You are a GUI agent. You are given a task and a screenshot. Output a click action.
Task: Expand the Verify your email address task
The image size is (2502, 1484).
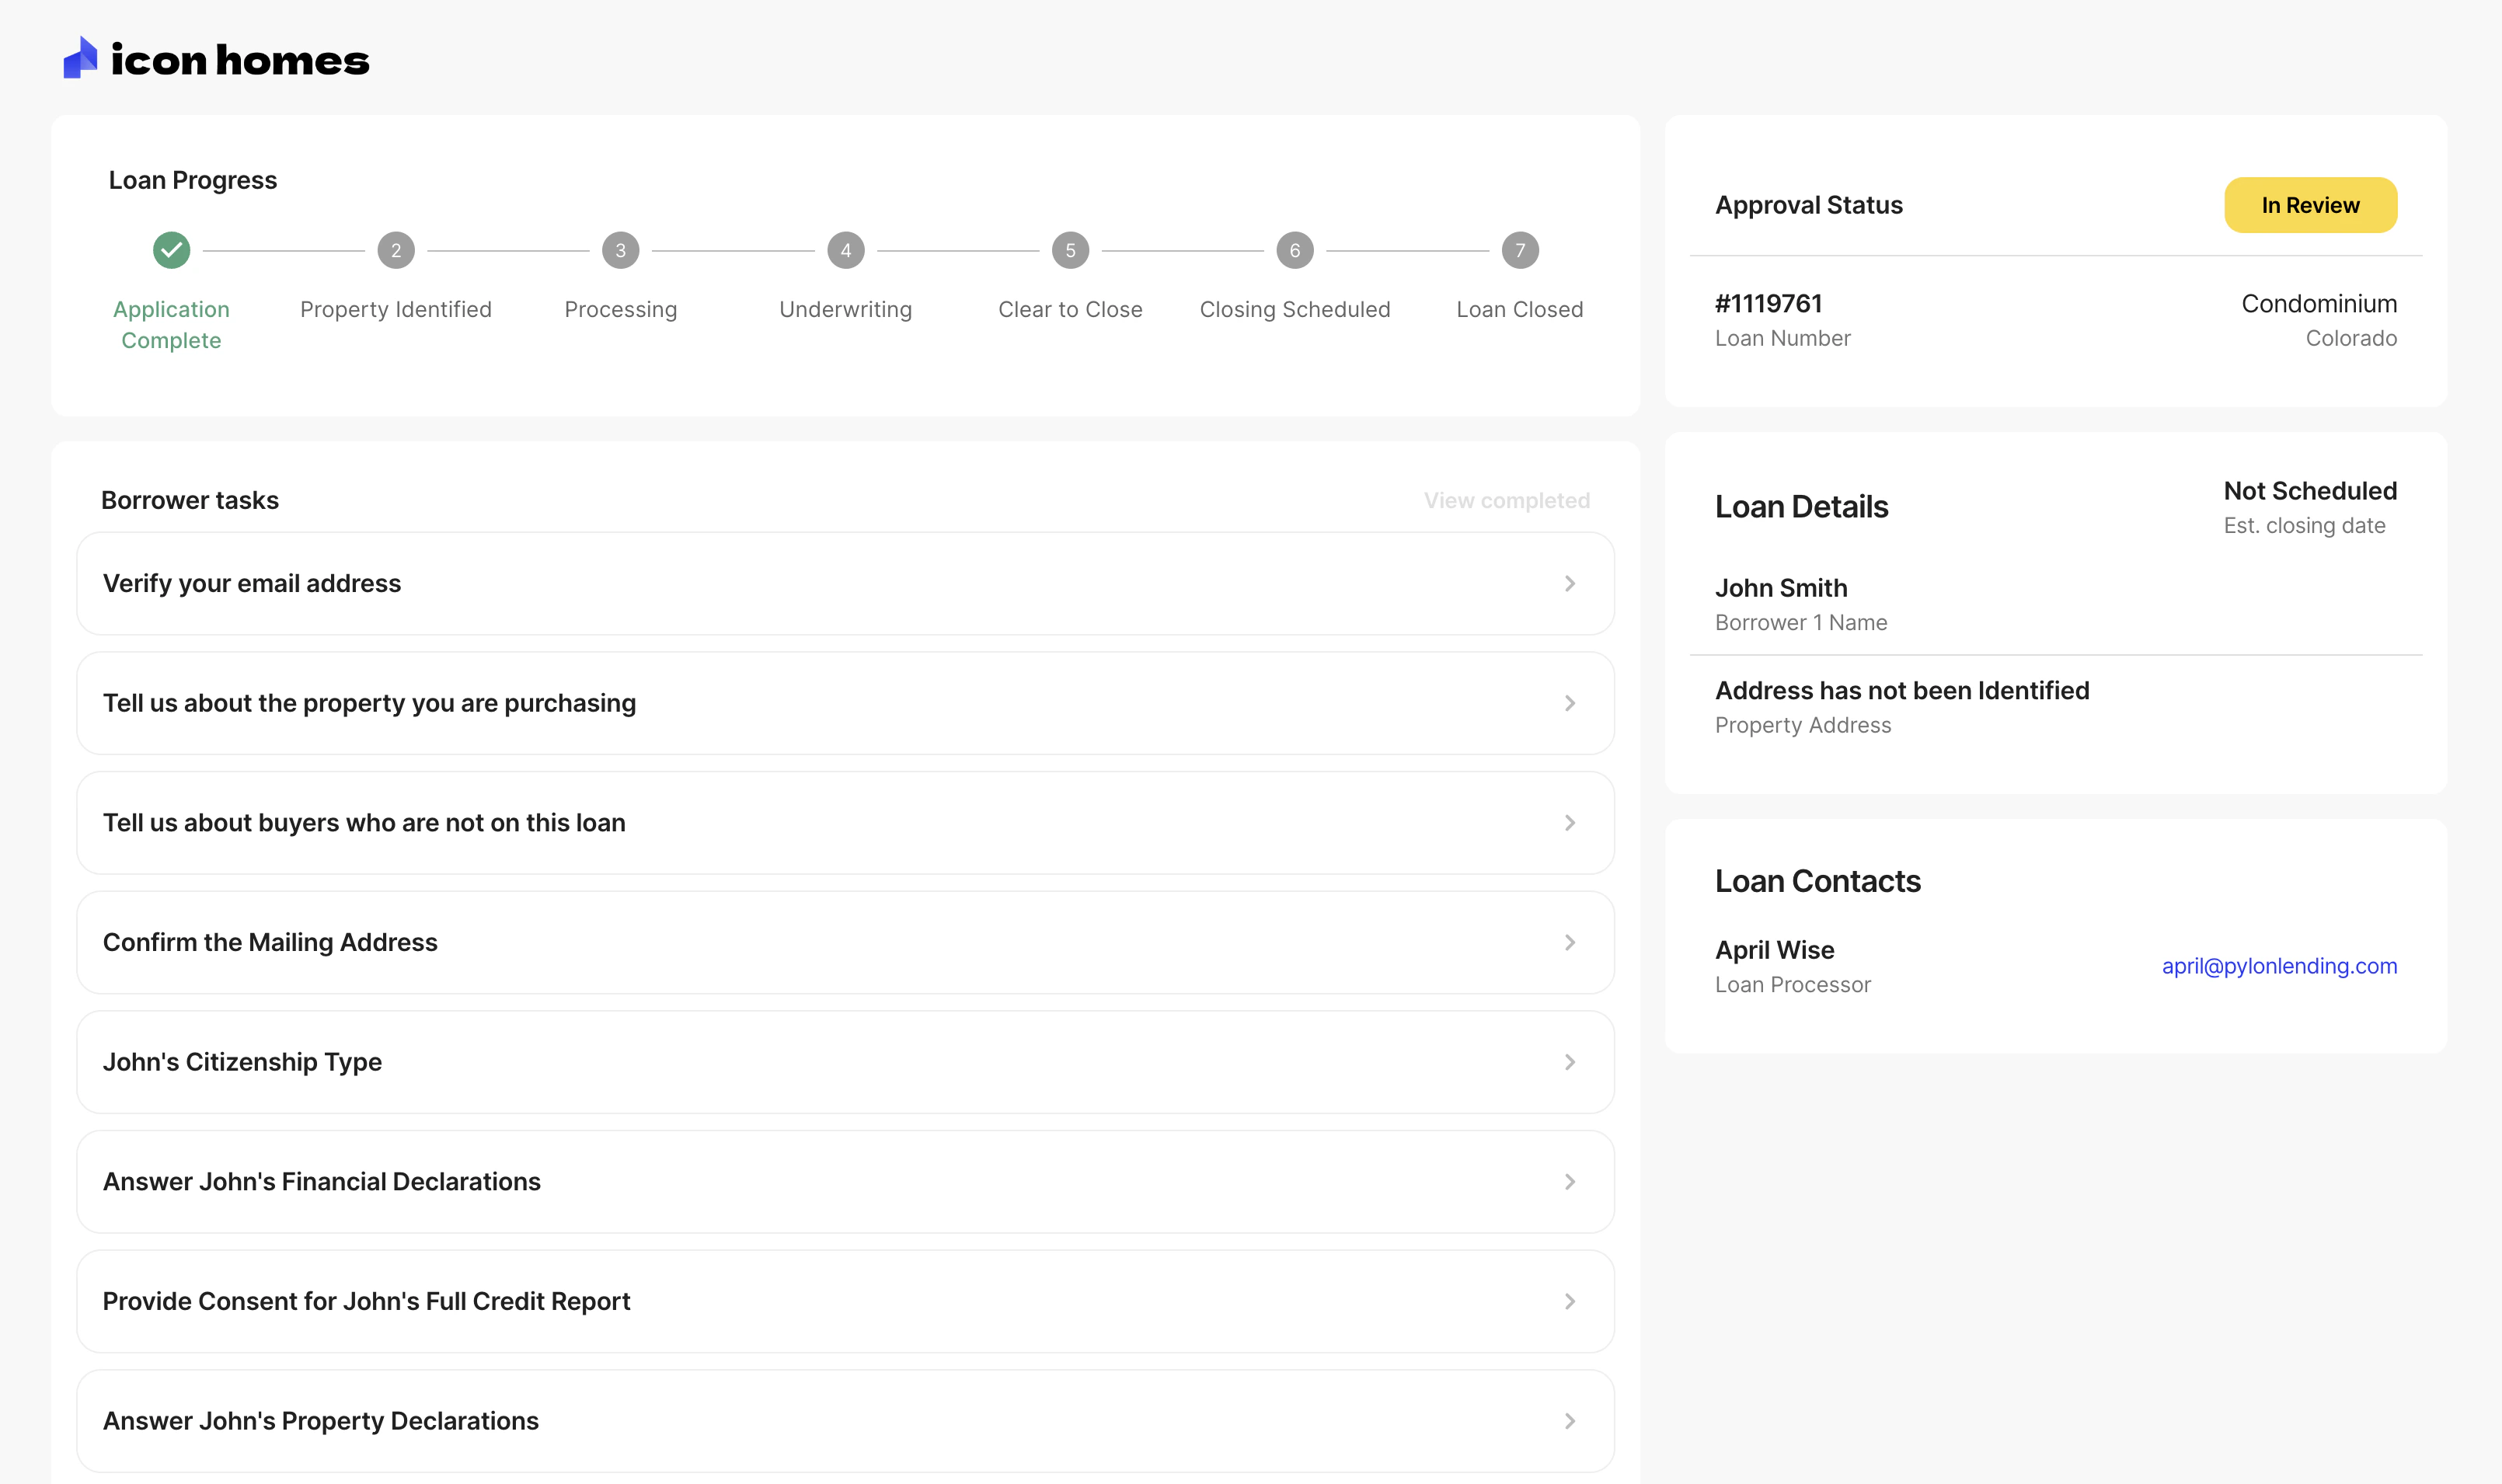coord(1569,583)
